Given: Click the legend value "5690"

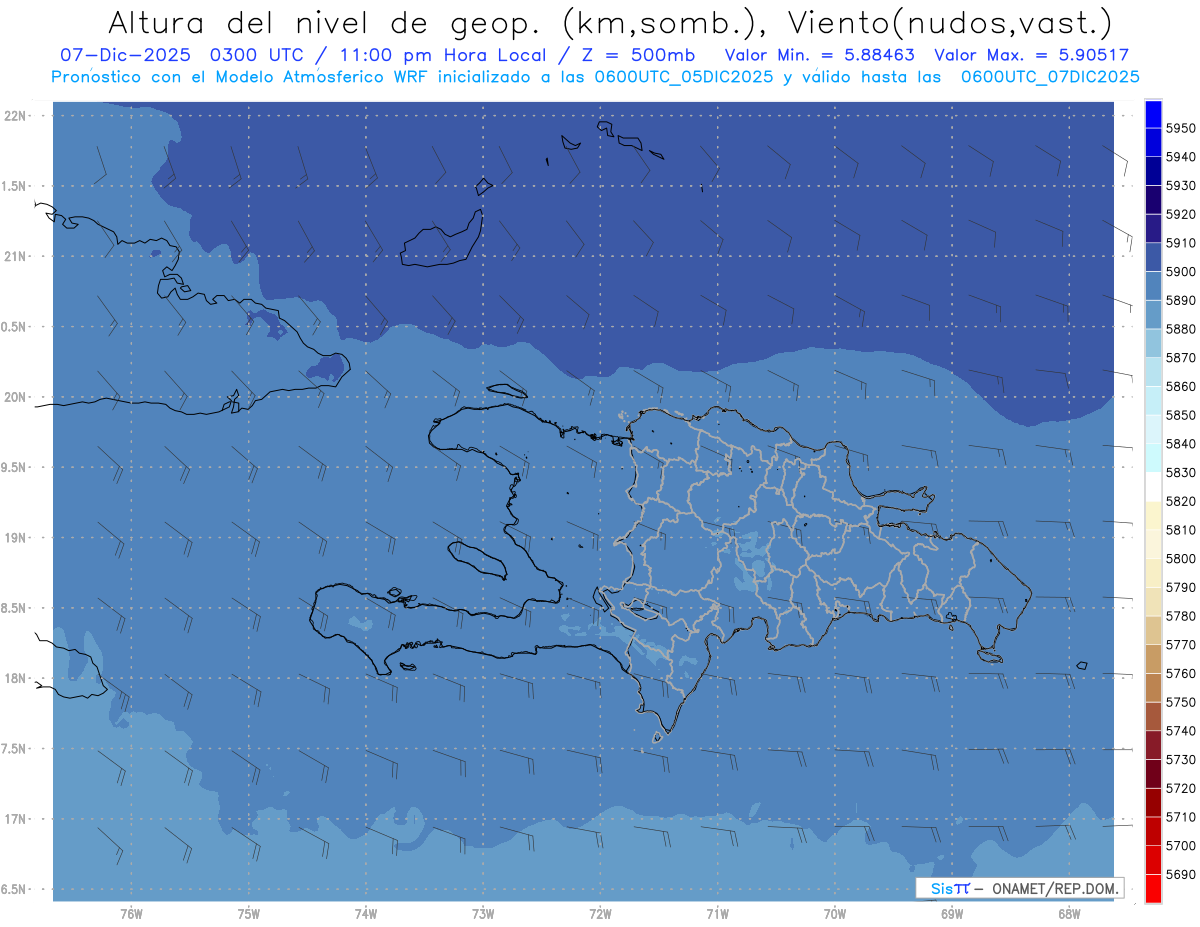Looking at the screenshot, I should [1181, 874].
